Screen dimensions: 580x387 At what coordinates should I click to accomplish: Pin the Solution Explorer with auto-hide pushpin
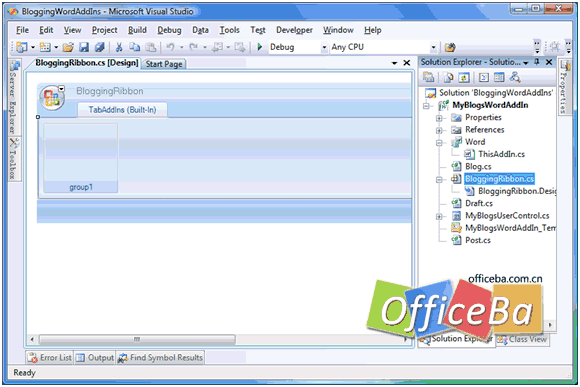(x=537, y=62)
